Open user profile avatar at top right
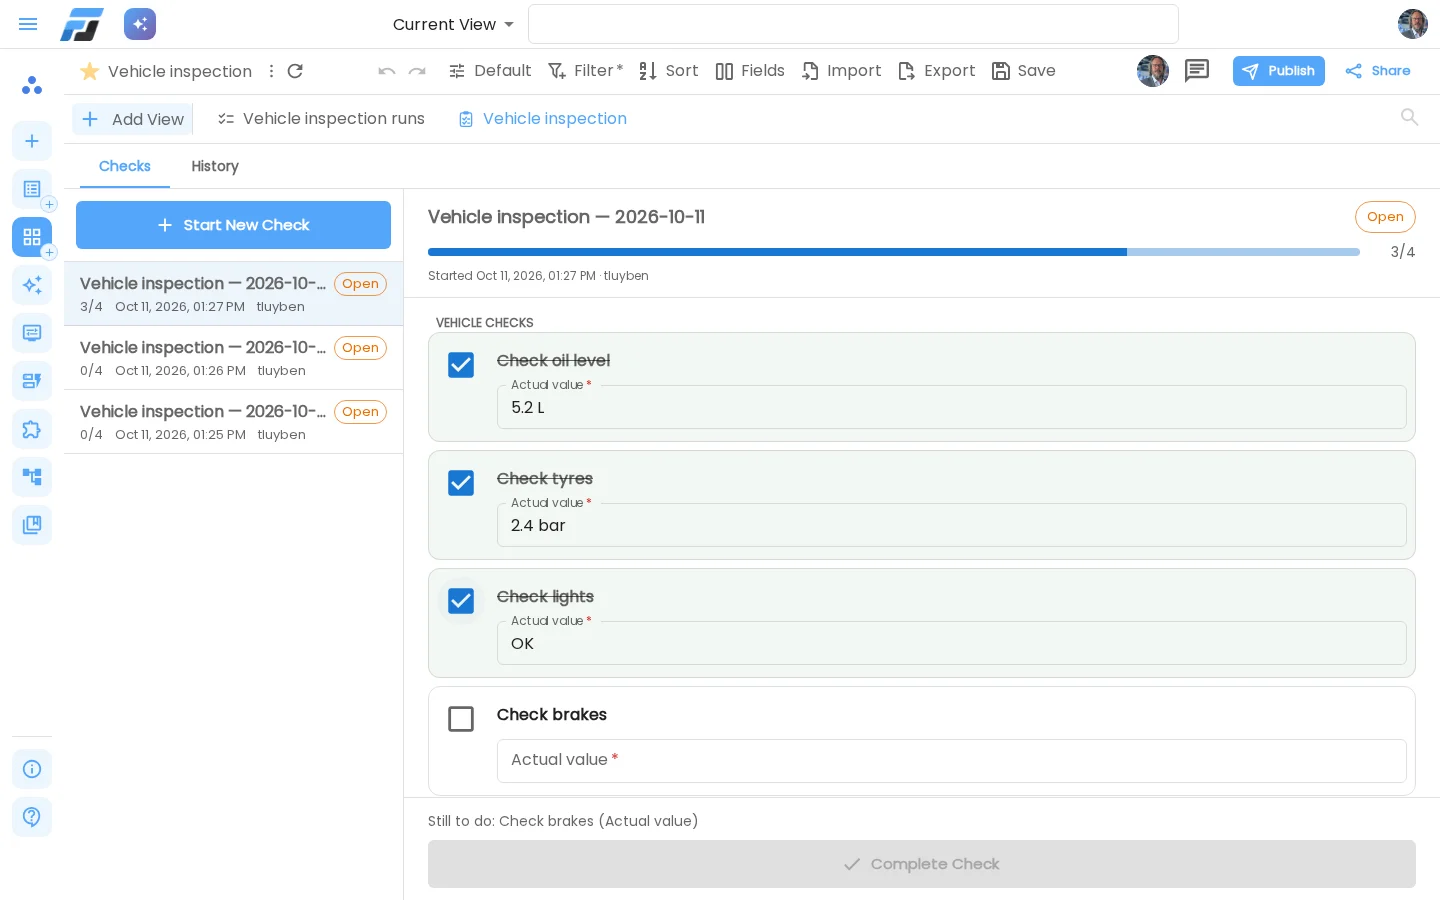1440x900 pixels. [x=1413, y=24]
